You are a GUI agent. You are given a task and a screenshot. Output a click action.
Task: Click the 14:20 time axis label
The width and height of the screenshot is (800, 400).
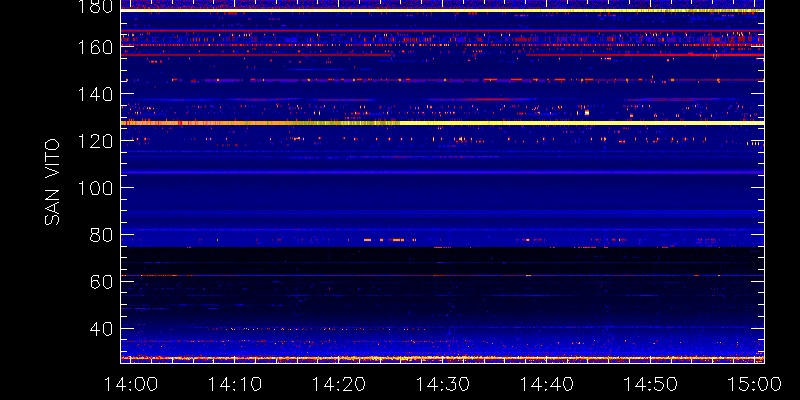point(339,384)
